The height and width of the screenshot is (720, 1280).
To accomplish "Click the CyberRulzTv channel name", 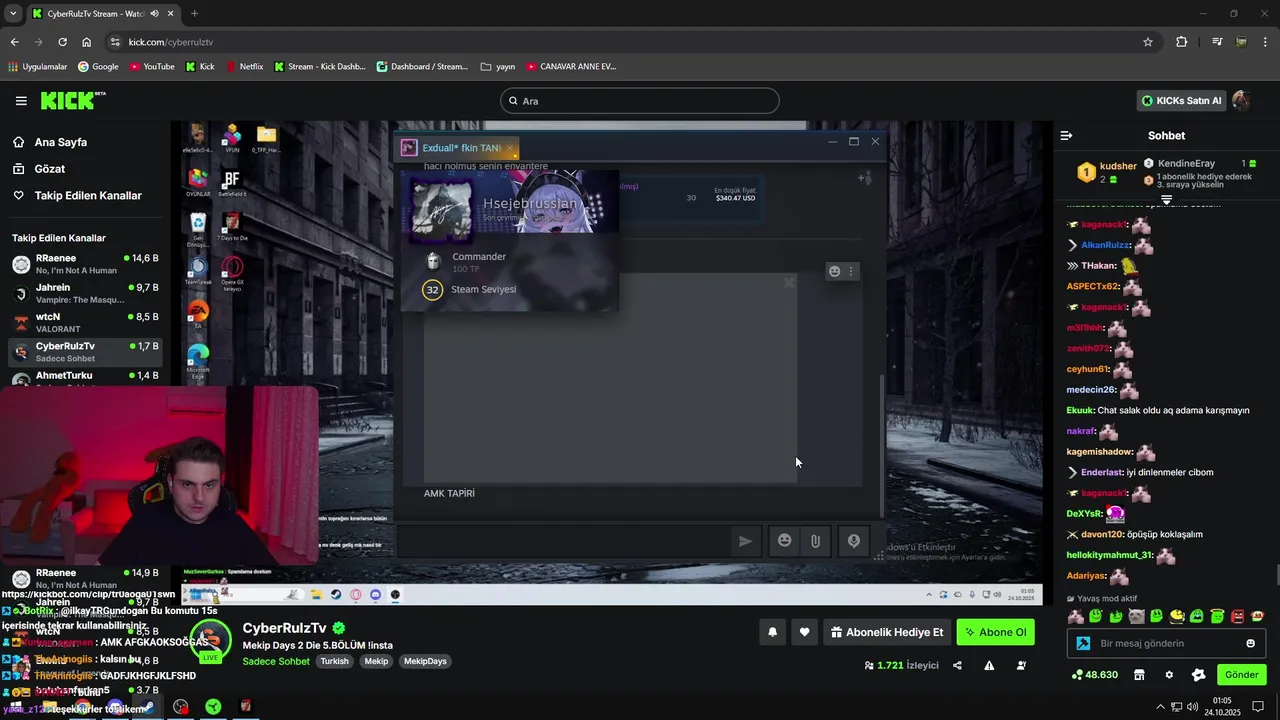I will (284, 628).
